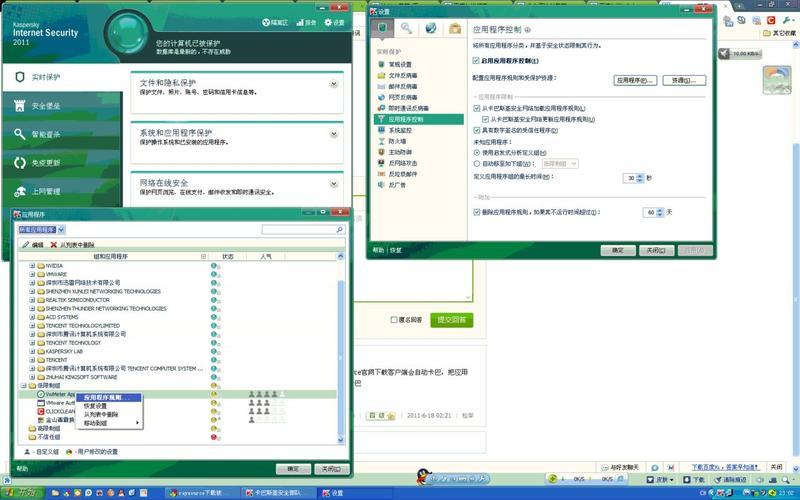
Task: Toggle 从卡巴斯基安全网络更新应用程序规则 checkbox
Action: [485, 119]
